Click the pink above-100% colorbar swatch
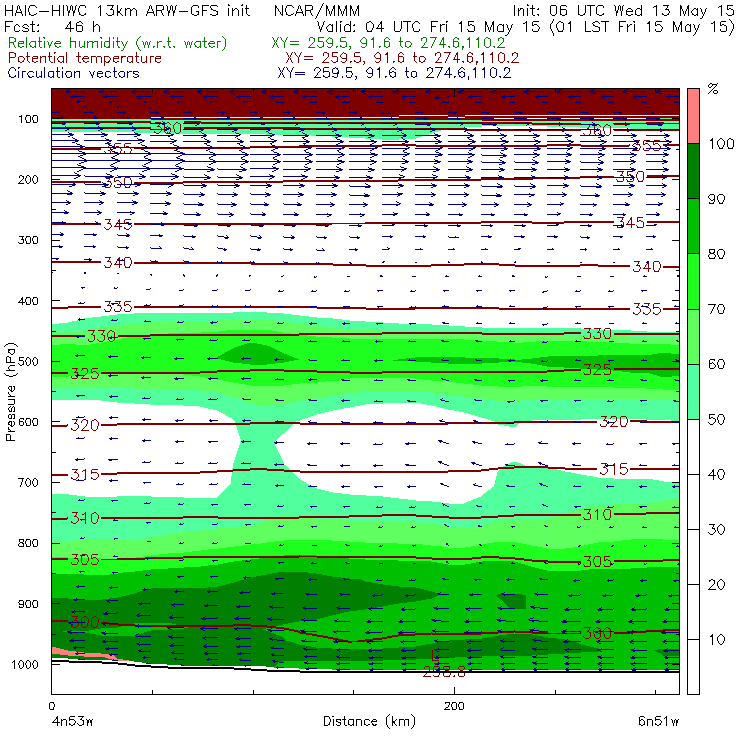 (x=693, y=116)
